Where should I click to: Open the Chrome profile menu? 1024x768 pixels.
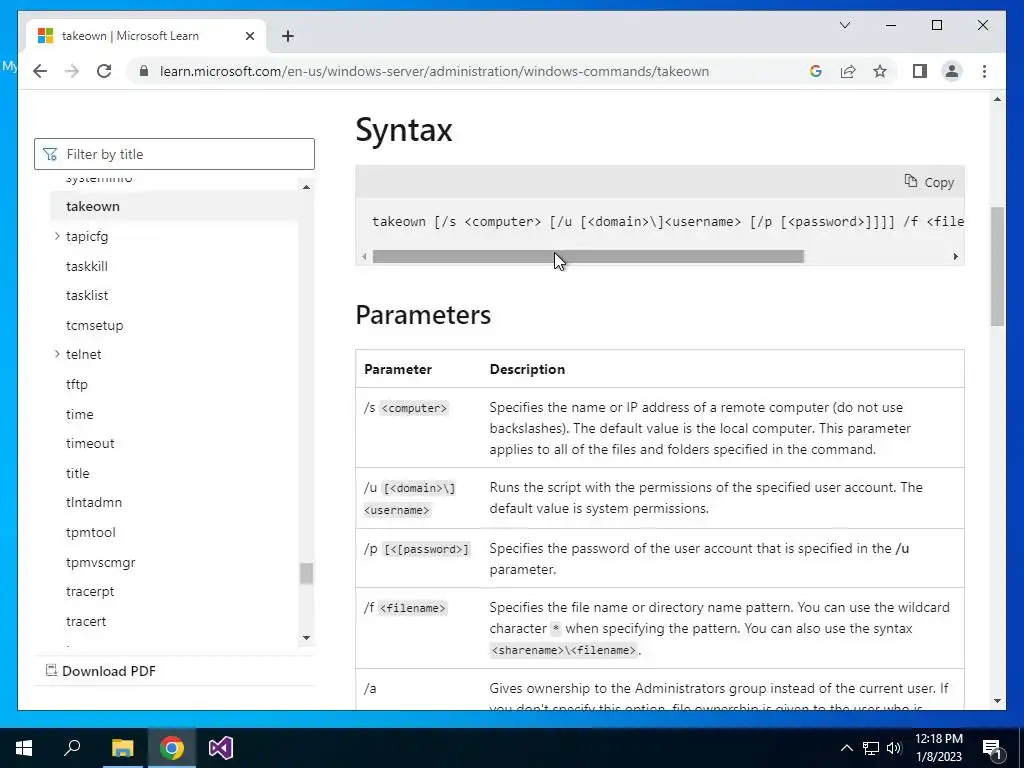pyautogui.click(x=952, y=71)
